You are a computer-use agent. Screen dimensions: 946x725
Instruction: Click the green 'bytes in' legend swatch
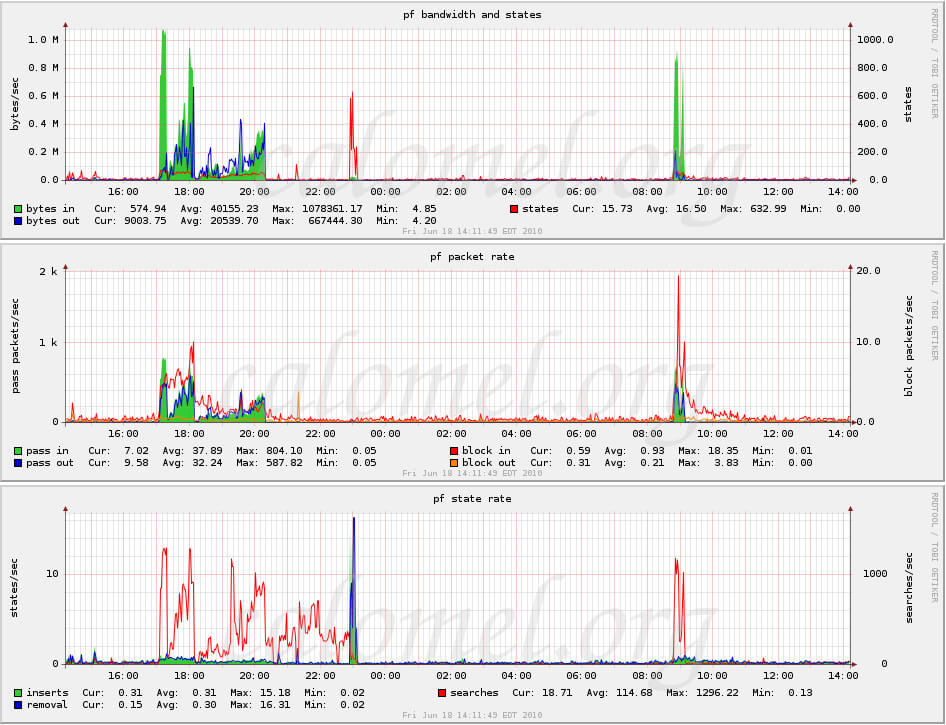coord(18,209)
